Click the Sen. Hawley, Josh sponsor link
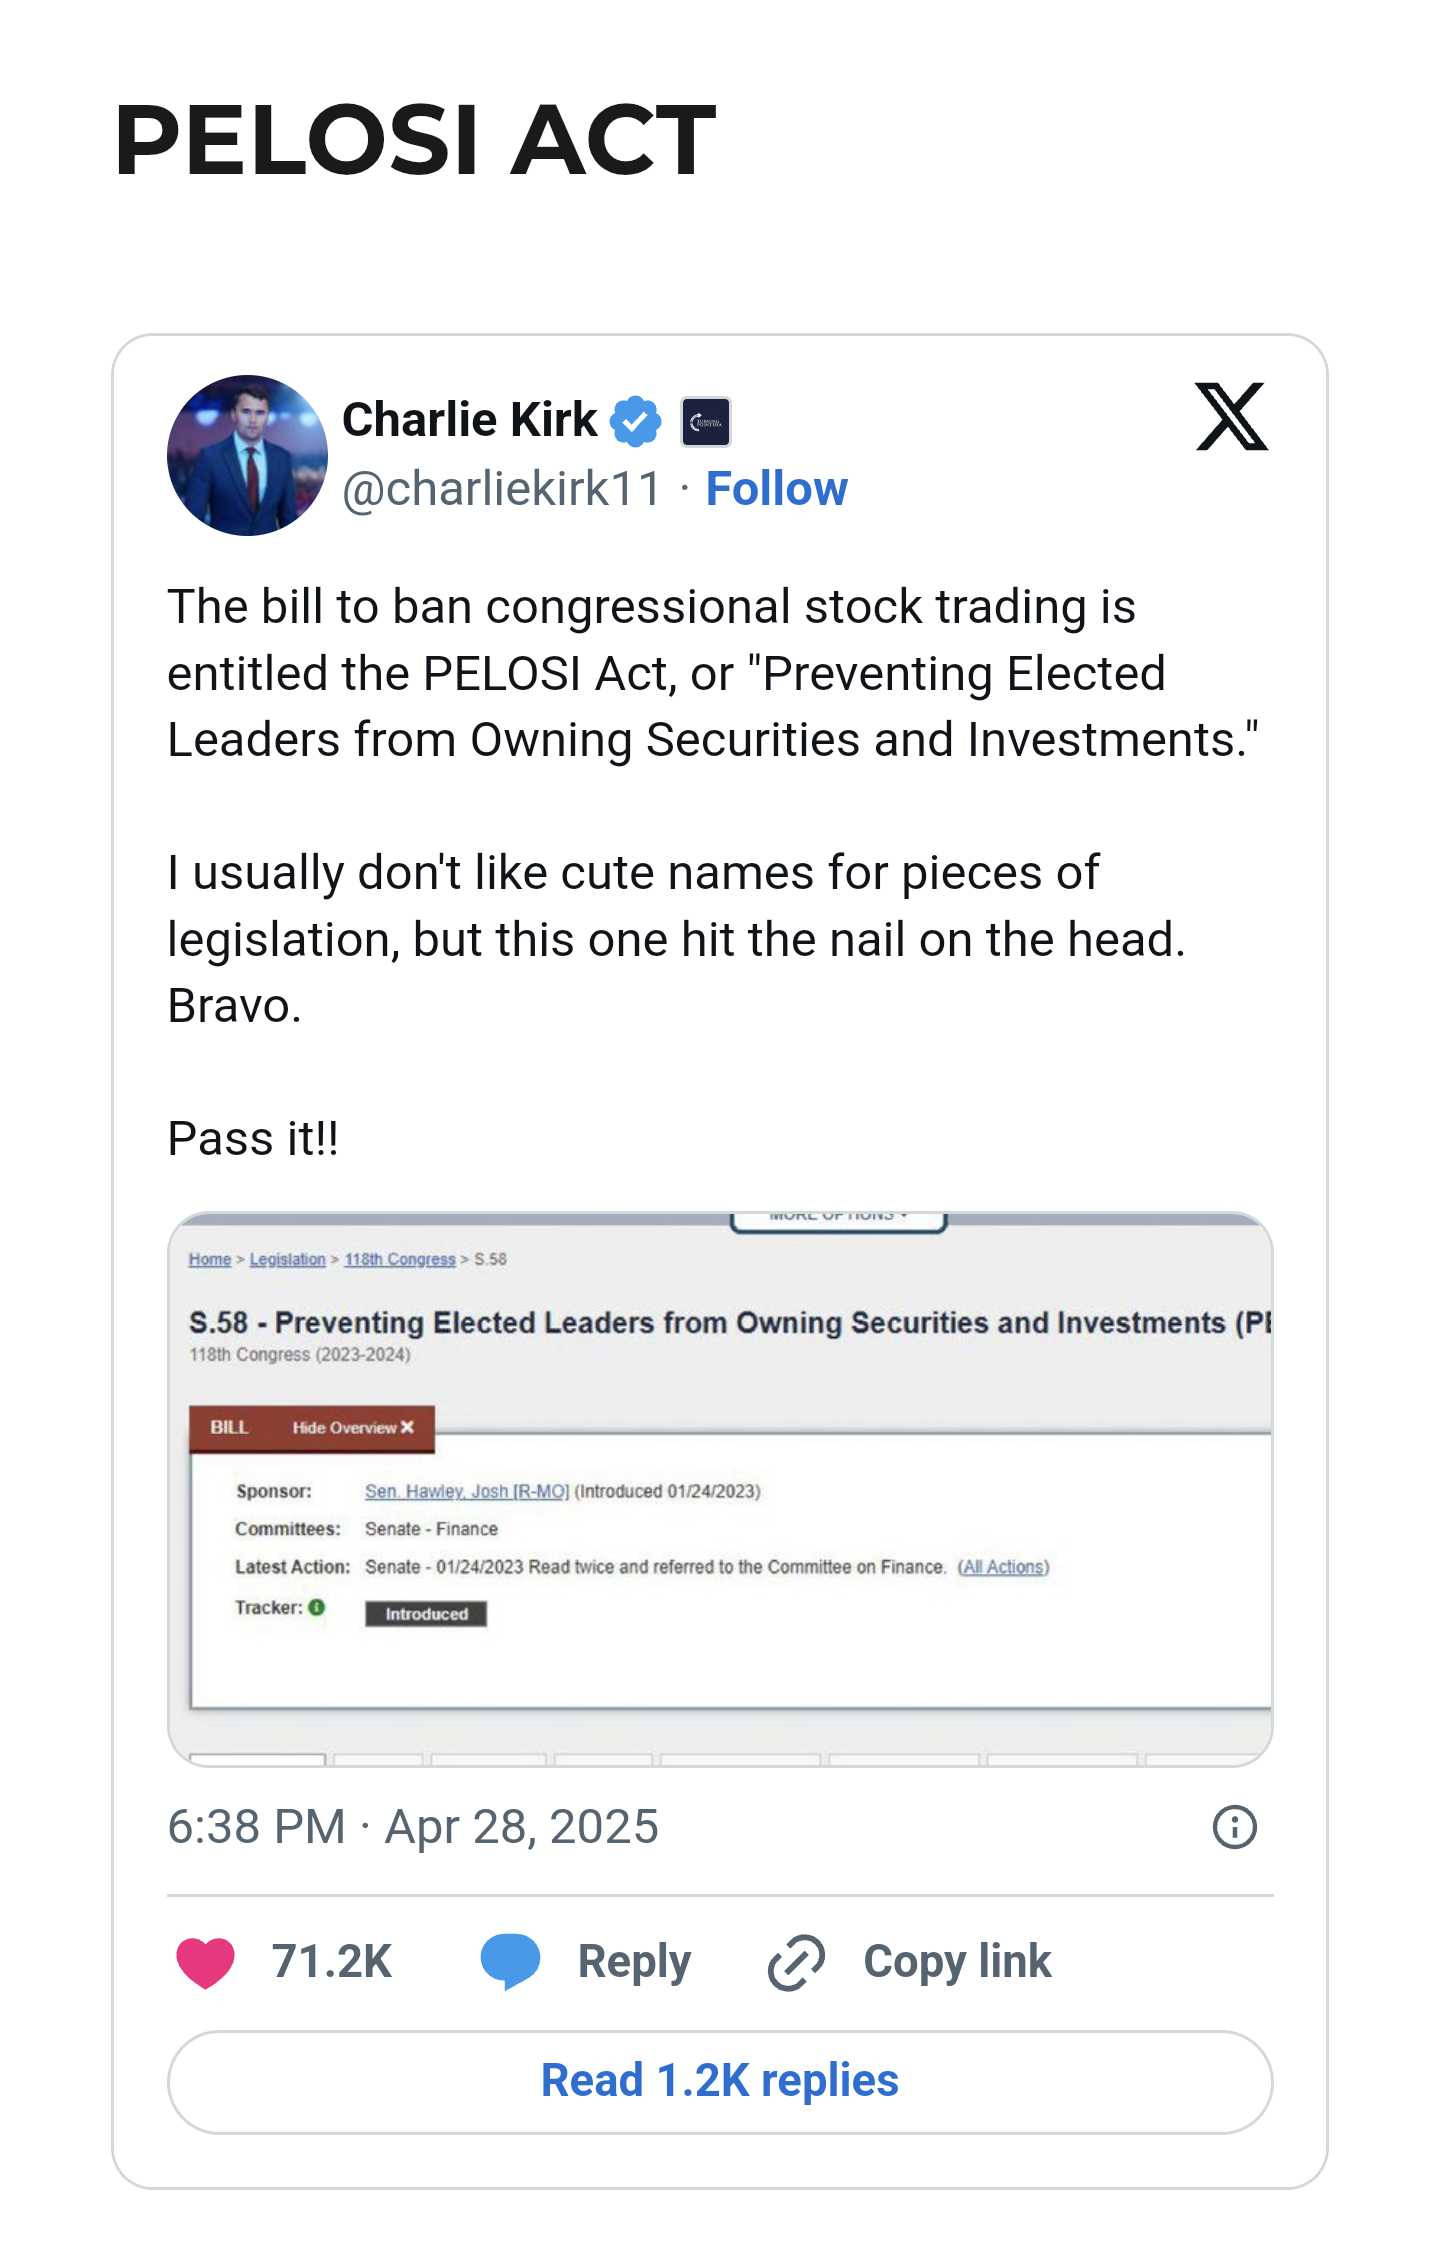 tap(467, 1491)
